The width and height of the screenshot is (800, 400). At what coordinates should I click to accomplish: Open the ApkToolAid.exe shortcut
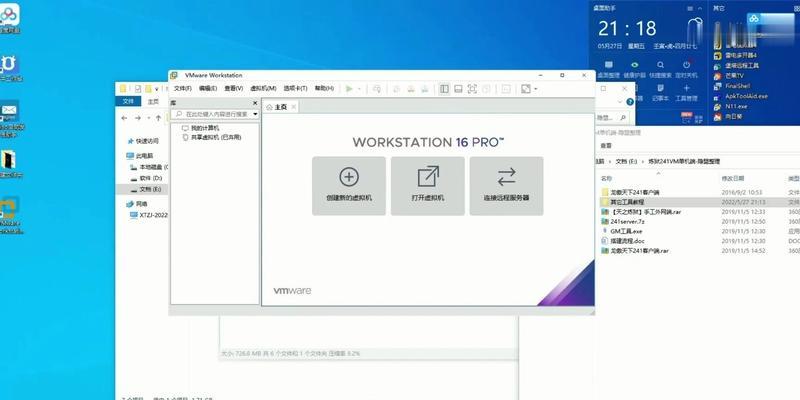[740, 96]
